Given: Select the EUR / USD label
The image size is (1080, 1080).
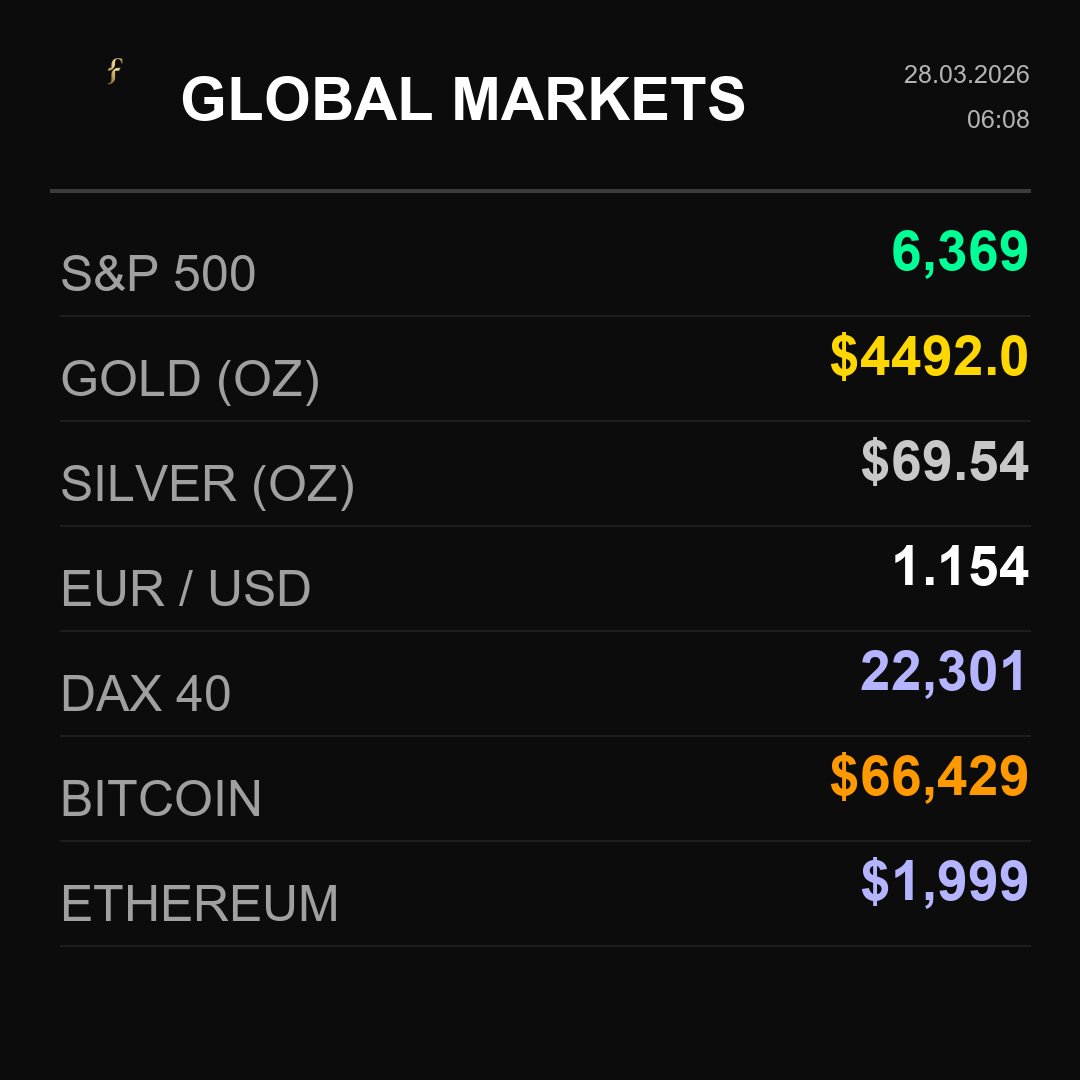Looking at the screenshot, I should click(x=185, y=589).
